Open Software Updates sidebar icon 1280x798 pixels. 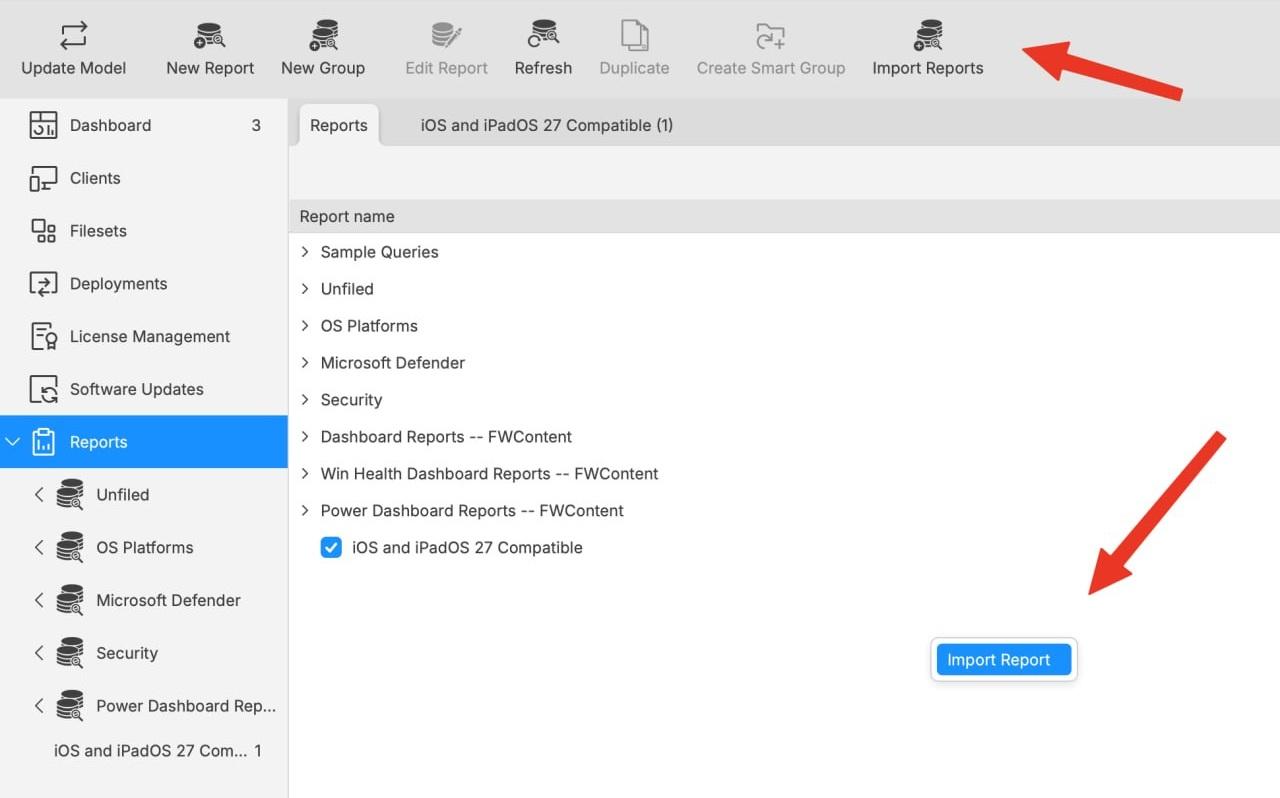(43, 389)
